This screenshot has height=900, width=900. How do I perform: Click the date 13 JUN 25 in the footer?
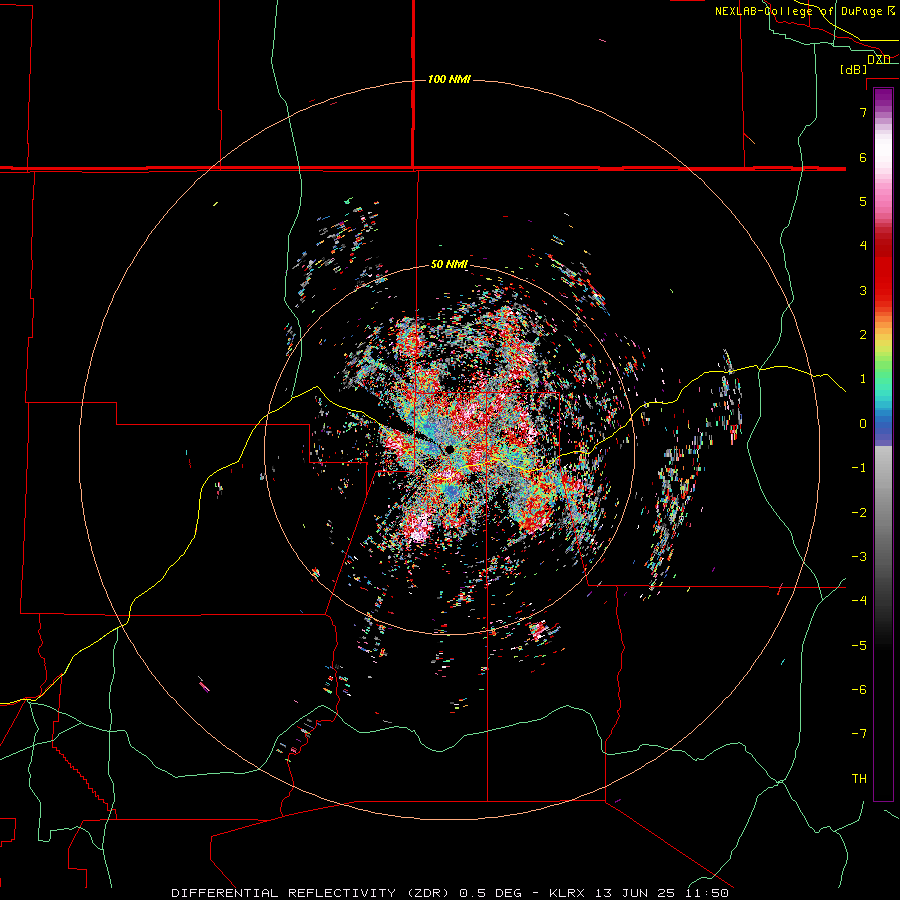pos(635,893)
